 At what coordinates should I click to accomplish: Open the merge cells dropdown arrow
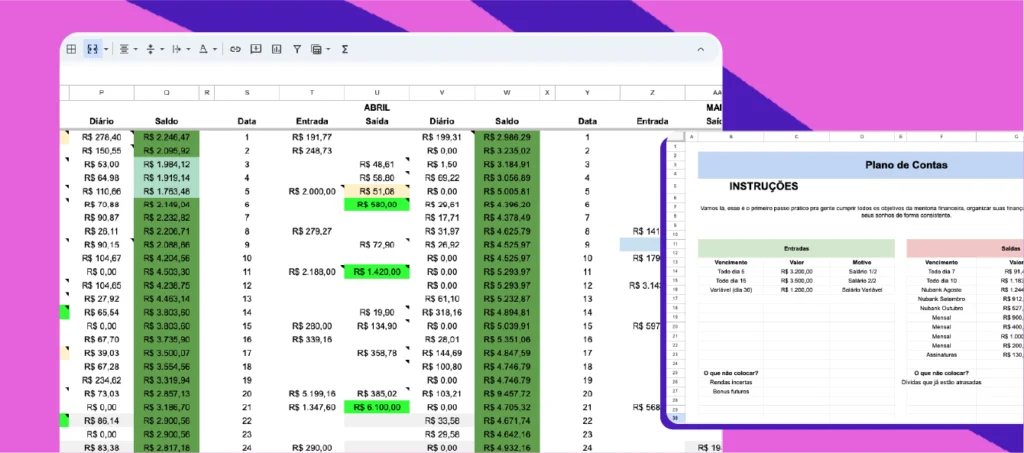105,48
